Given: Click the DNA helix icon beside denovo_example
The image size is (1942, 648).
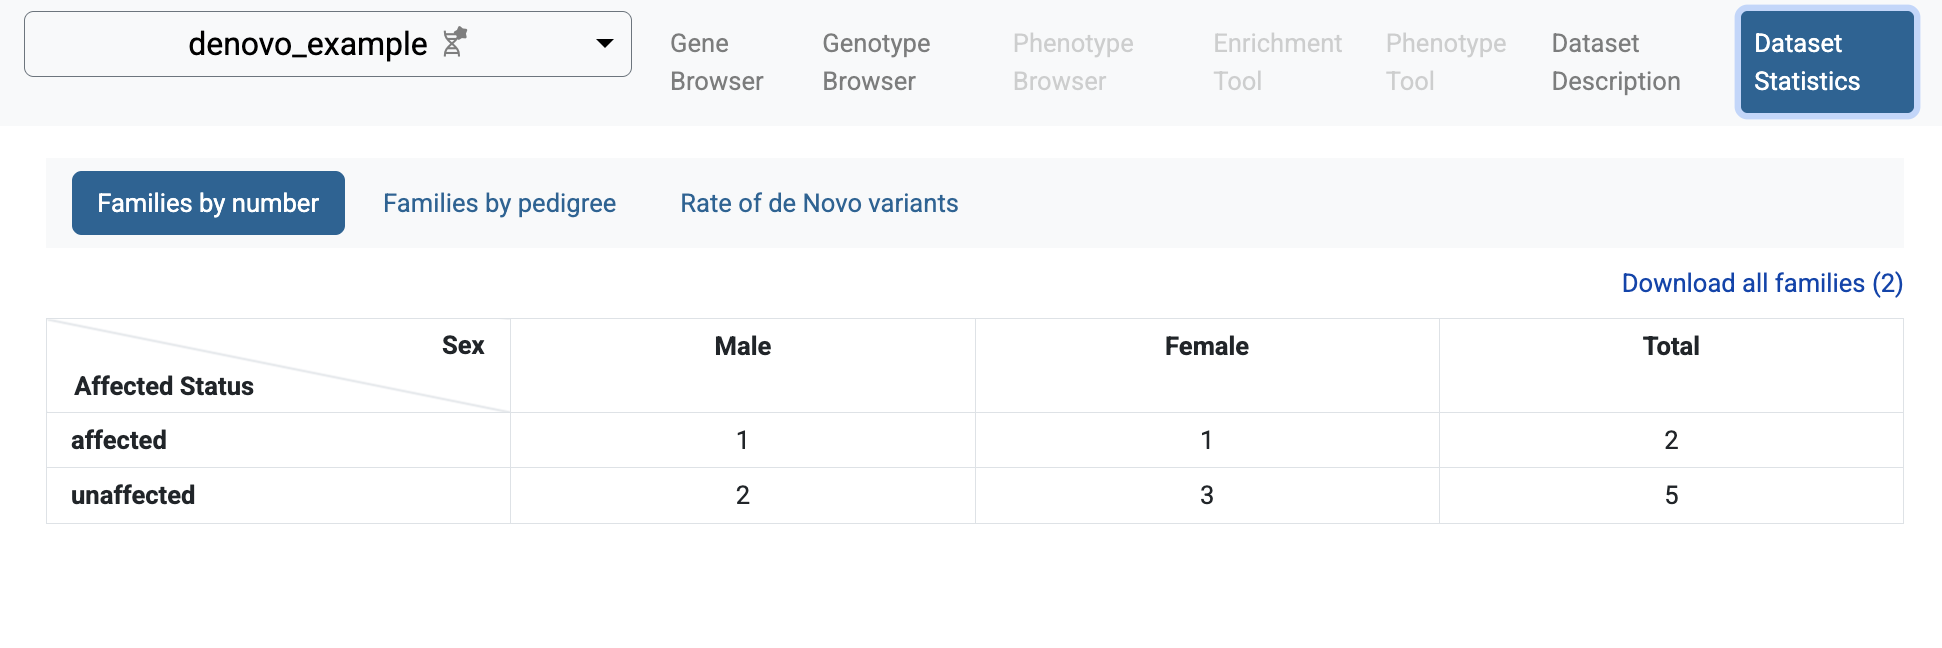Looking at the screenshot, I should point(453,43).
